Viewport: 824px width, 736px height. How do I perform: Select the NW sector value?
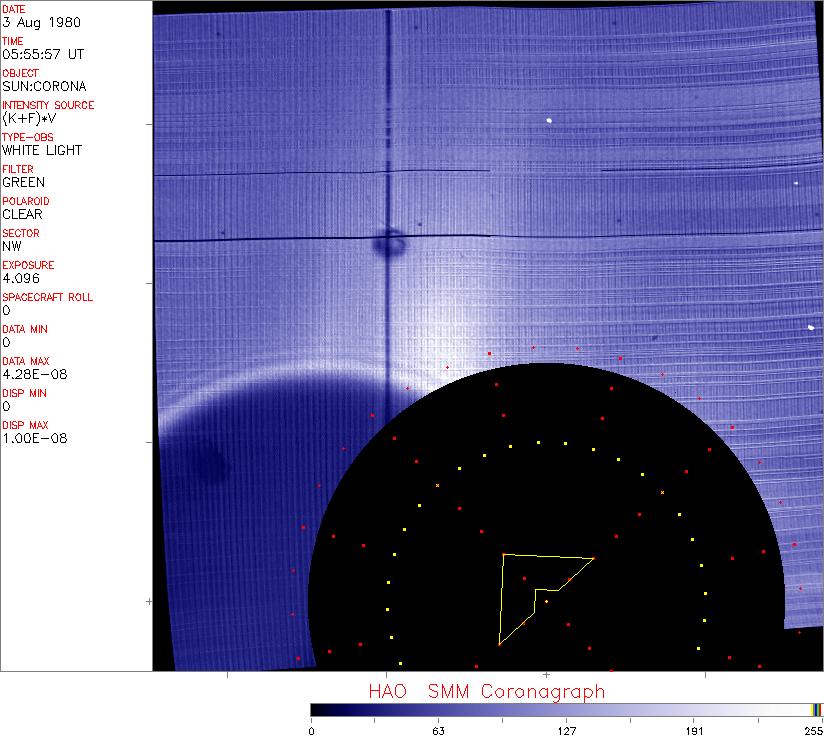(x=12, y=246)
